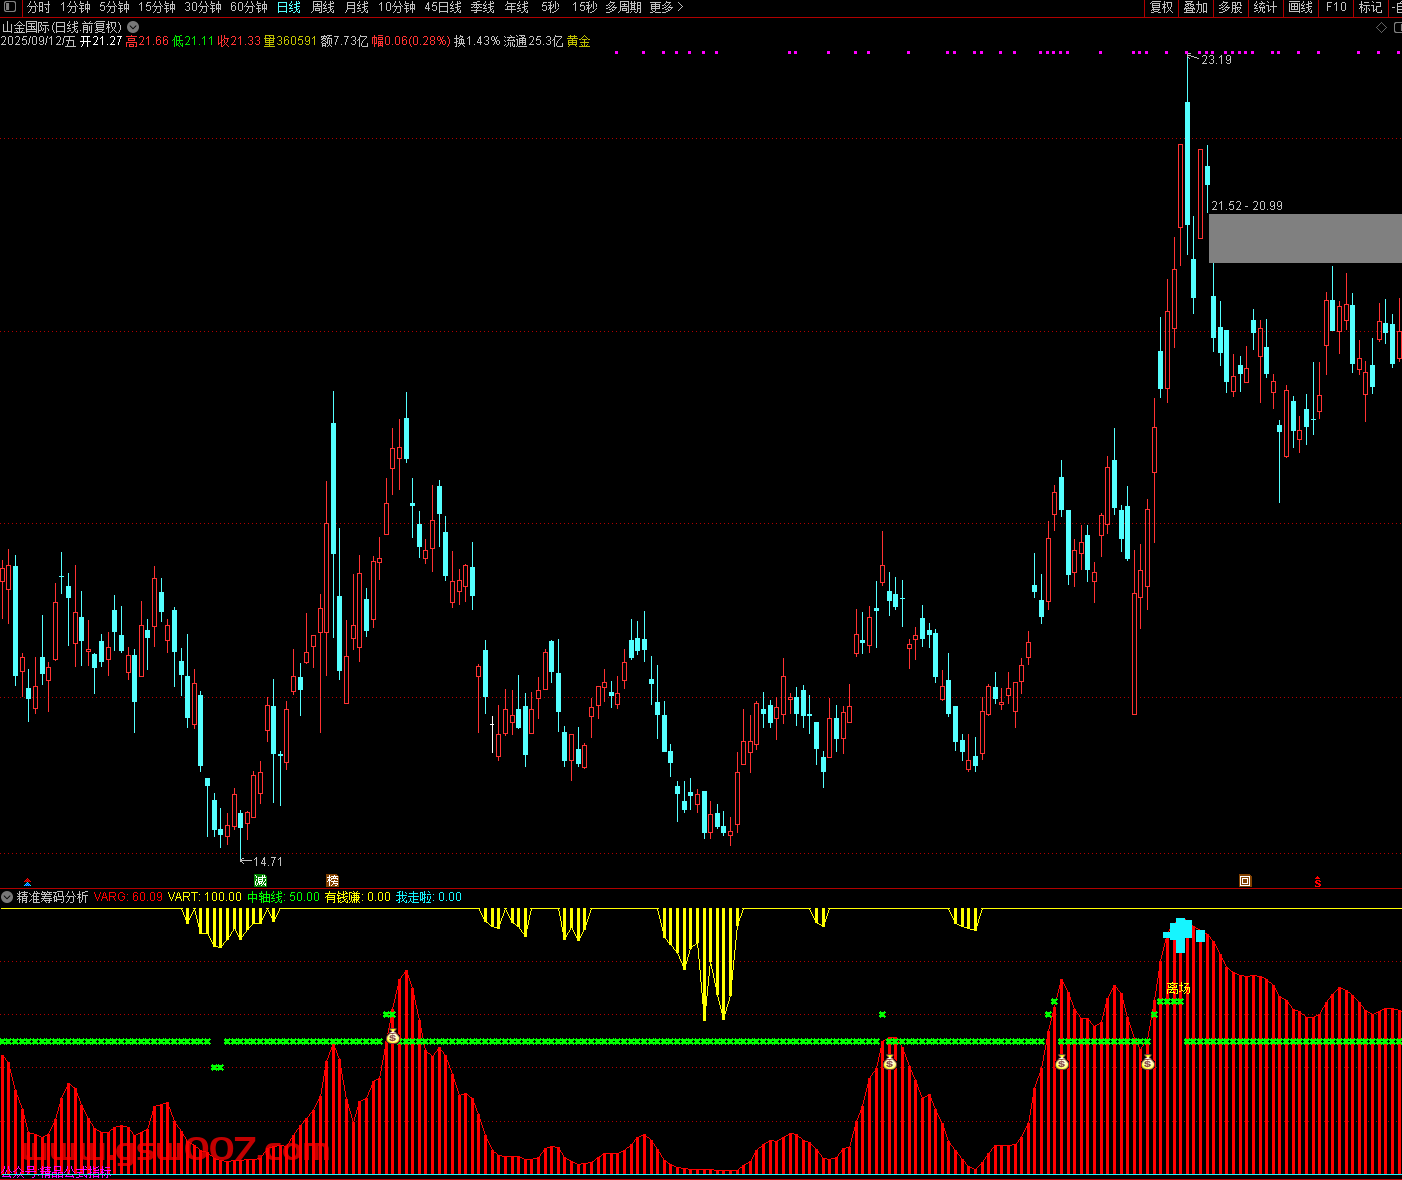
Task: Select the 15分钟 period tab
Action: coord(157,7)
